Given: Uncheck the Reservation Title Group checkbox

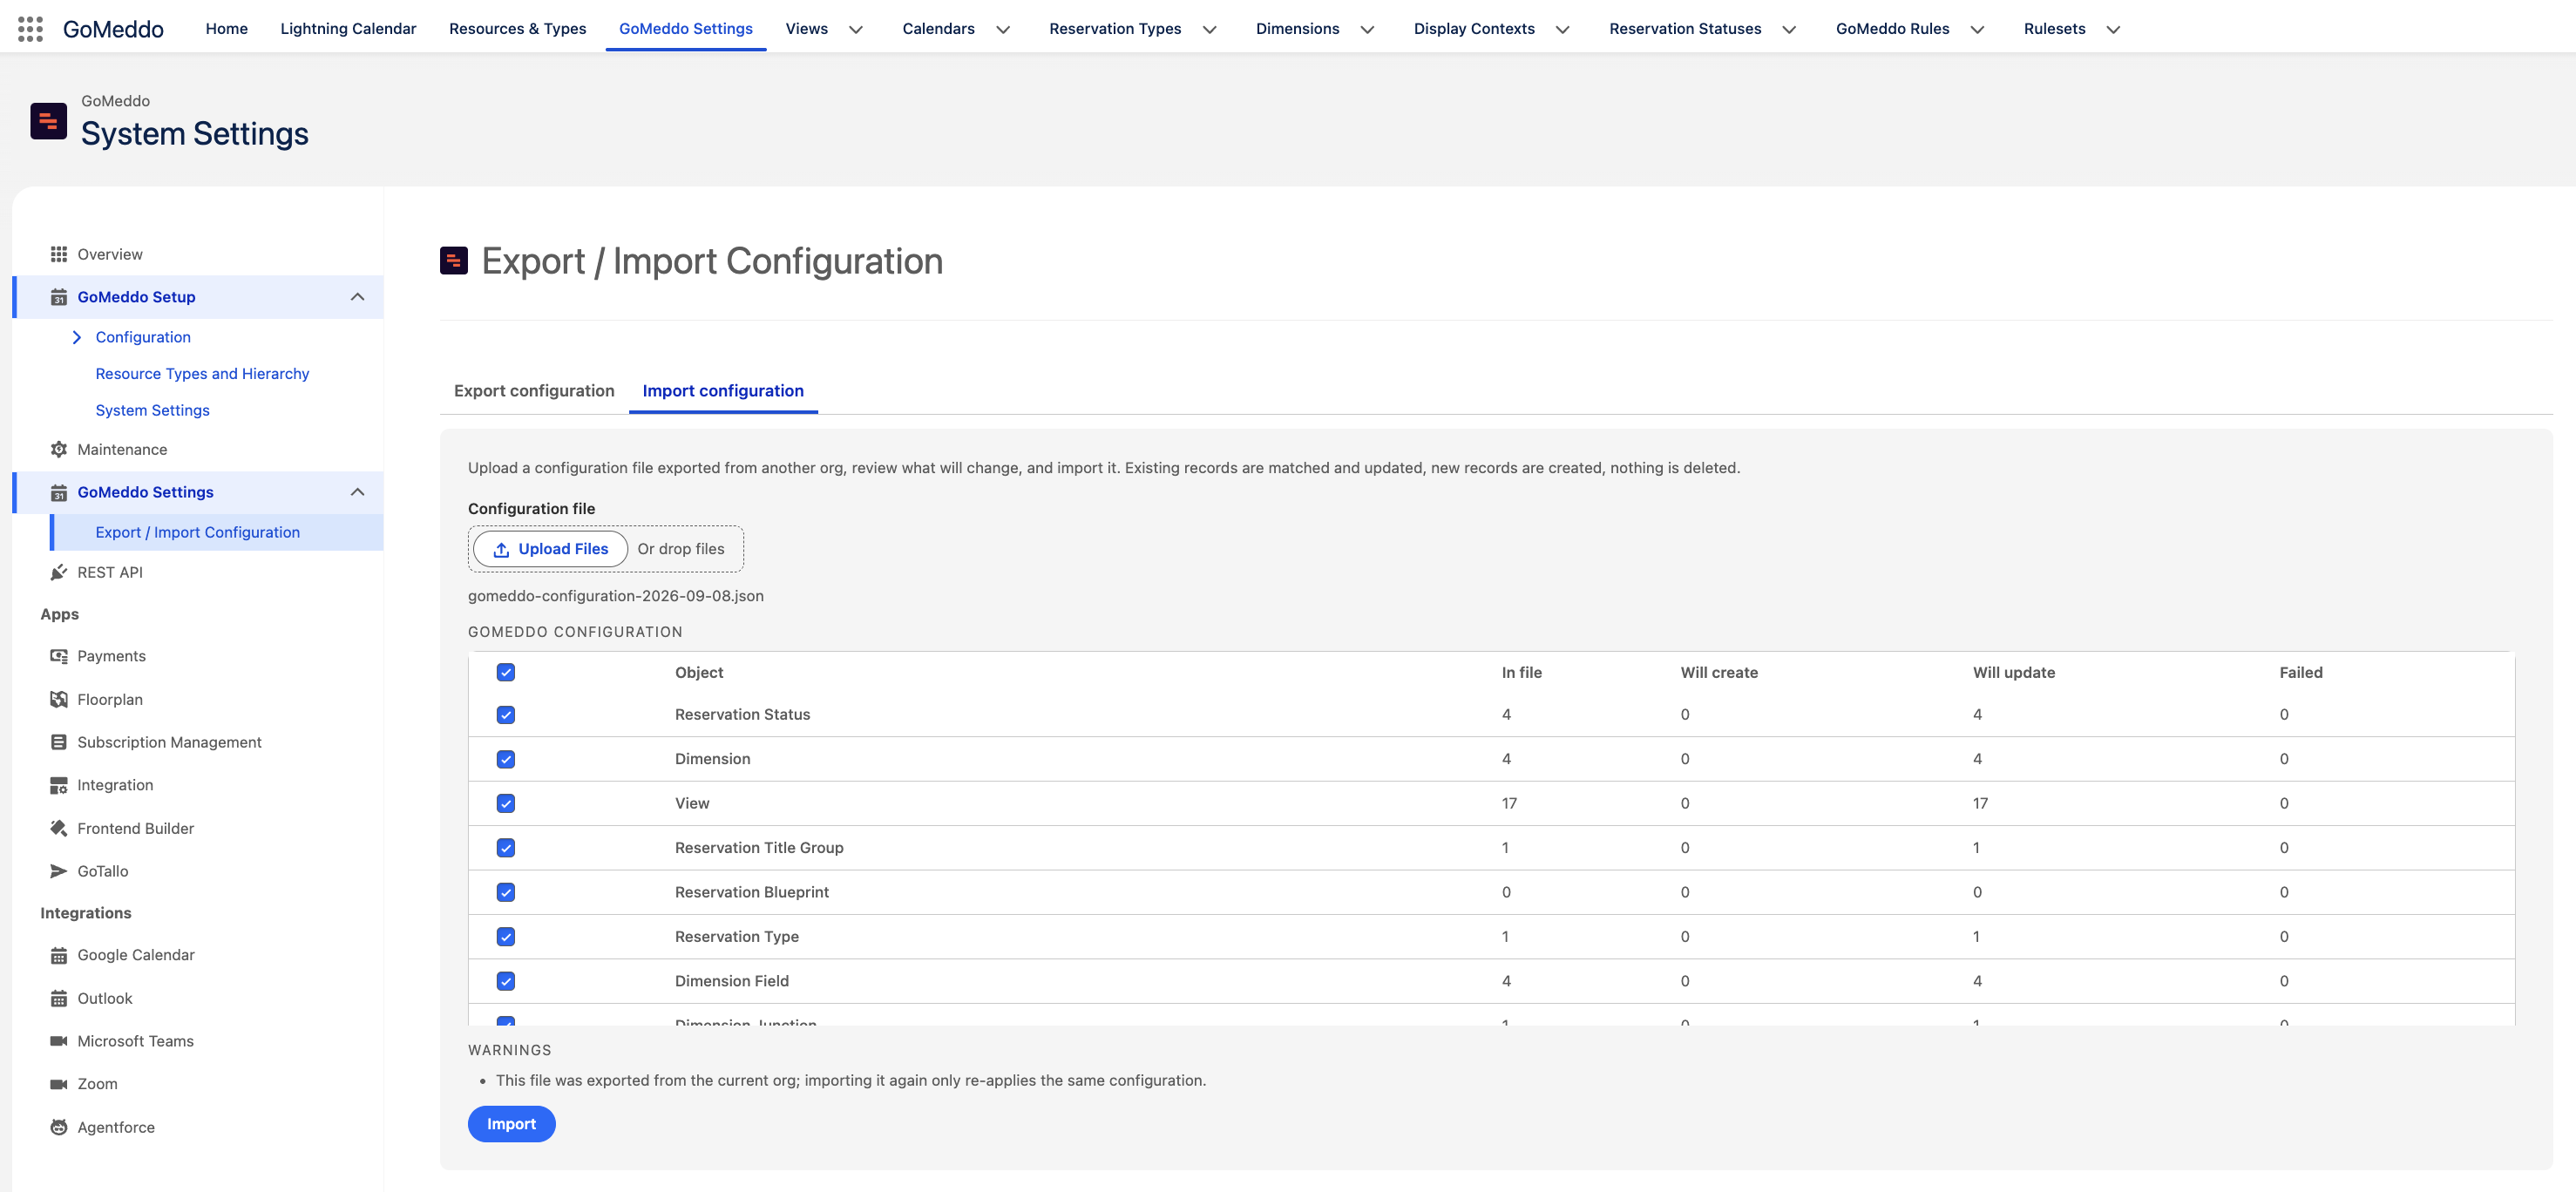Looking at the screenshot, I should [506, 848].
